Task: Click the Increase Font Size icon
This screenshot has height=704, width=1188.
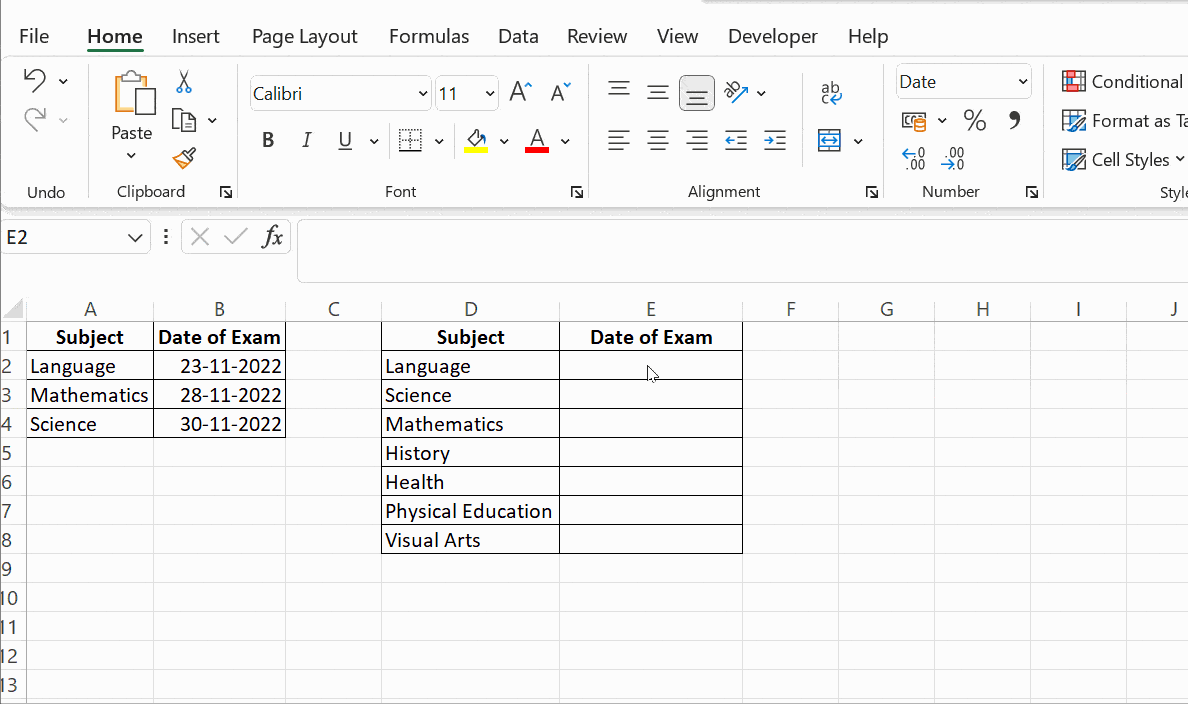Action: [x=520, y=93]
